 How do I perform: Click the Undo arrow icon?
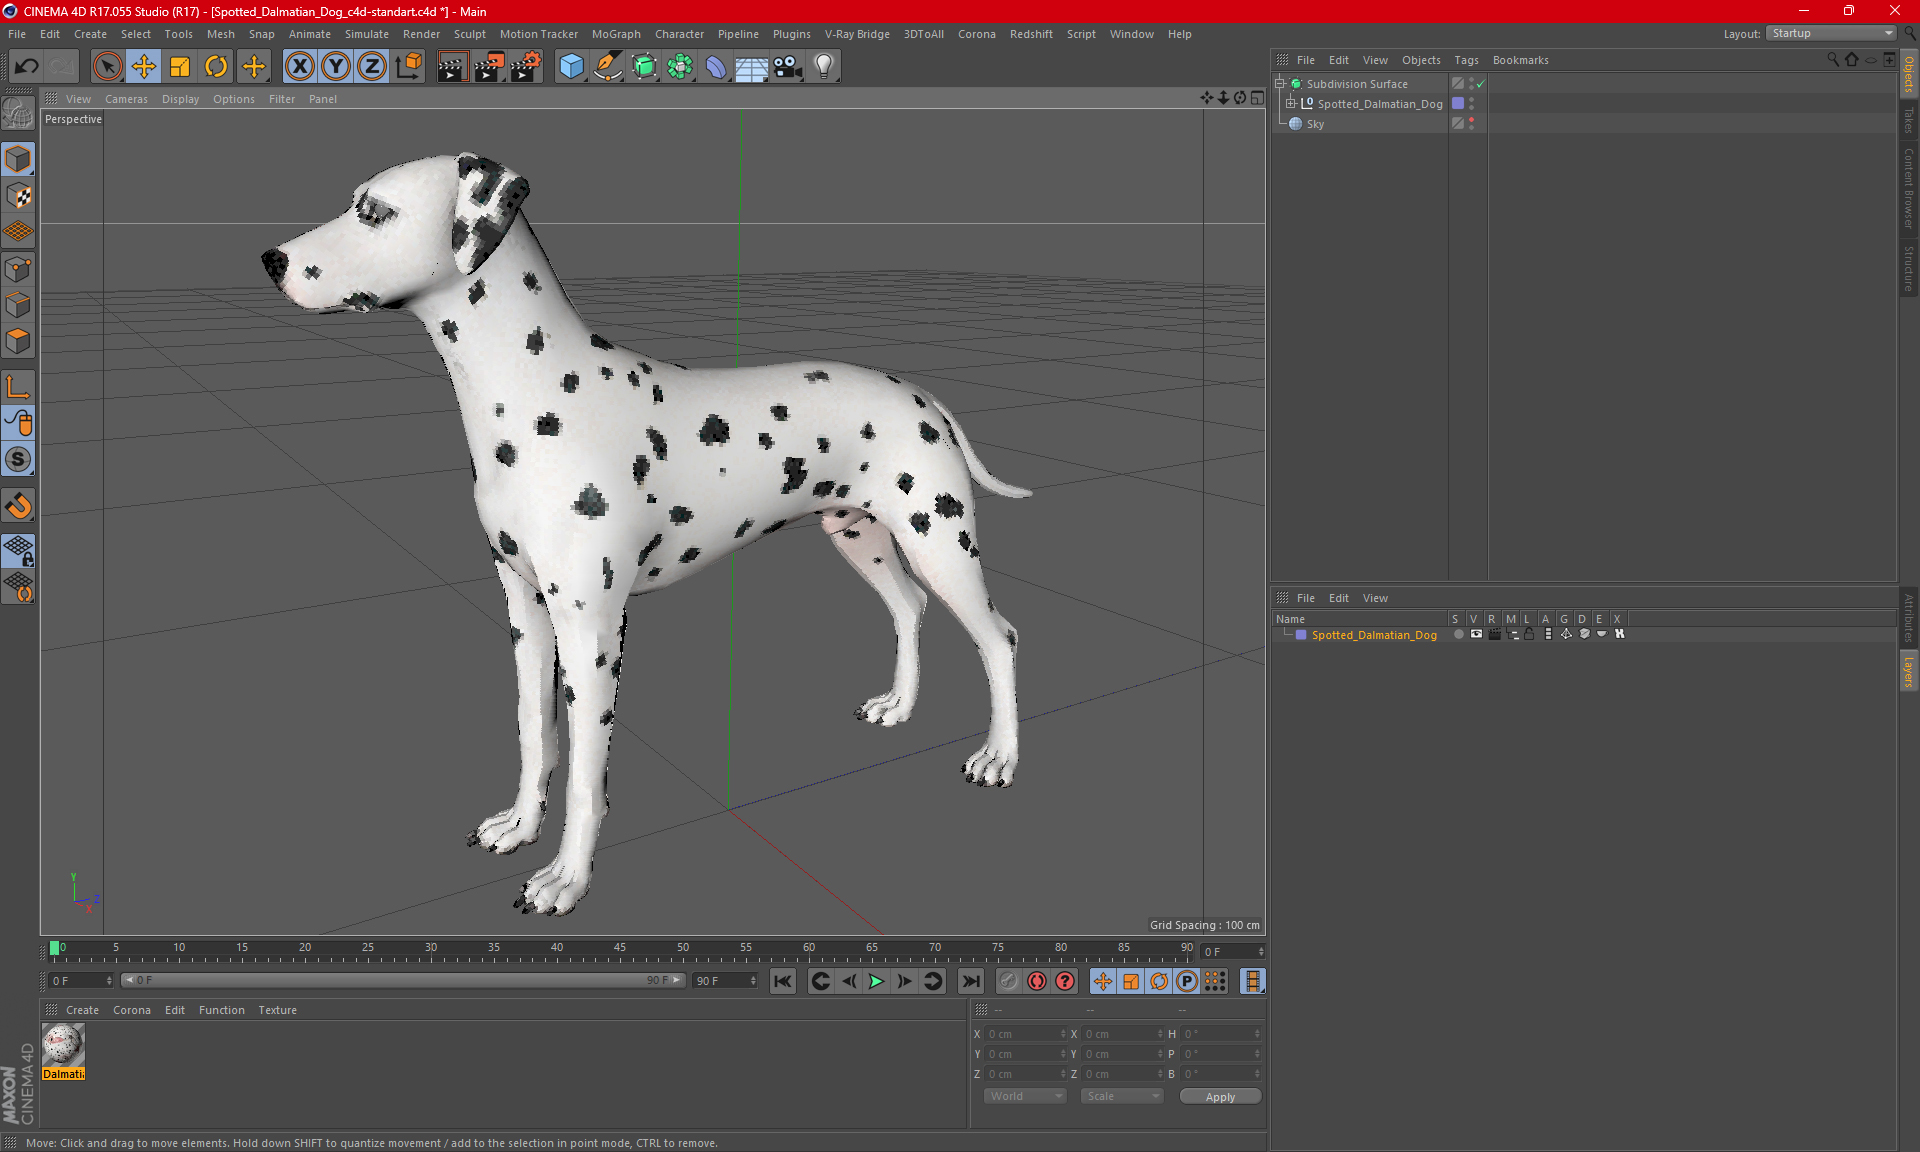(x=26, y=67)
